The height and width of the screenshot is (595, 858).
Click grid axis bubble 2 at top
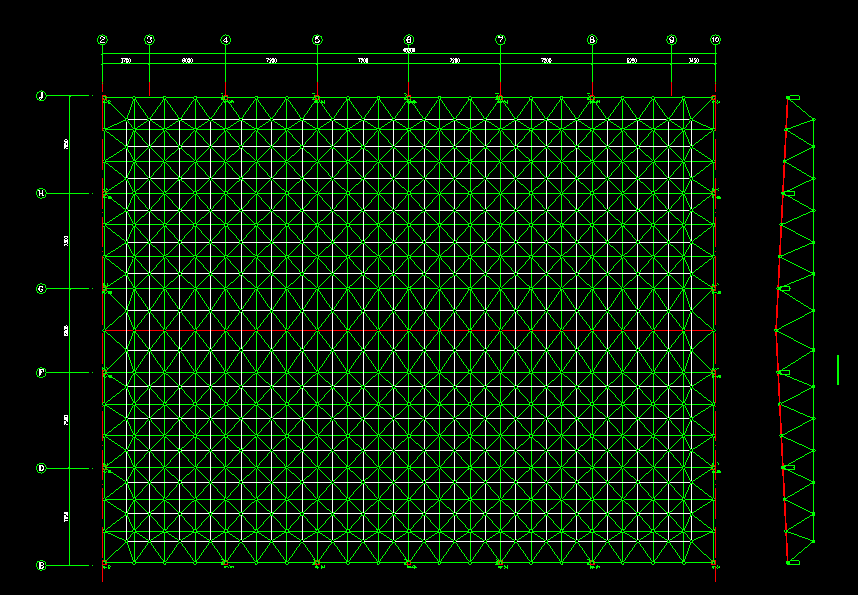click(x=102, y=40)
